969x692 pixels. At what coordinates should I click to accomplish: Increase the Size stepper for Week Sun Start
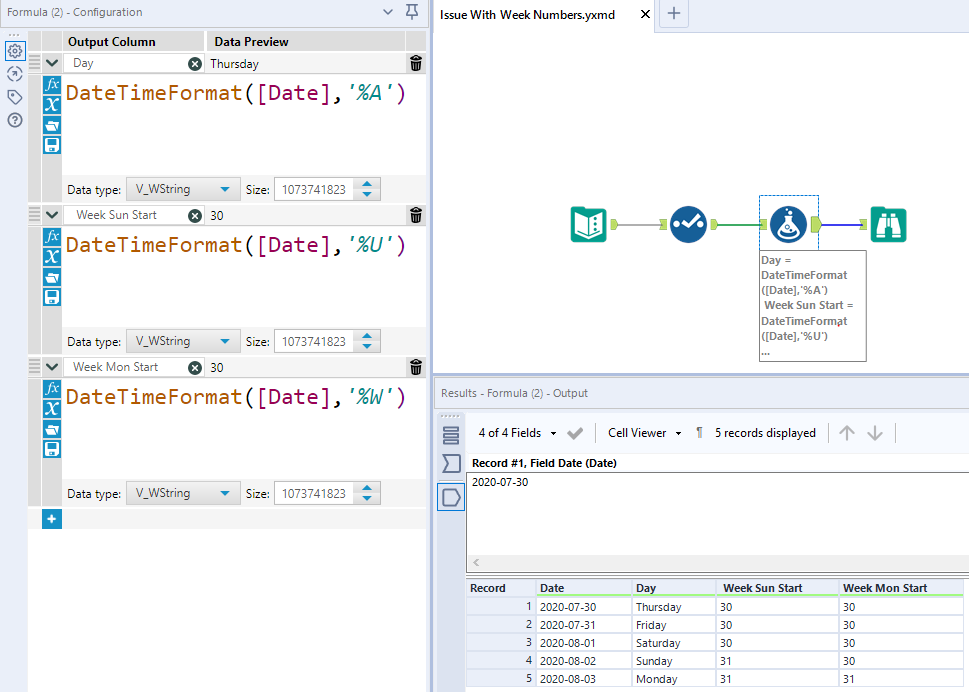tap(368, 336)
